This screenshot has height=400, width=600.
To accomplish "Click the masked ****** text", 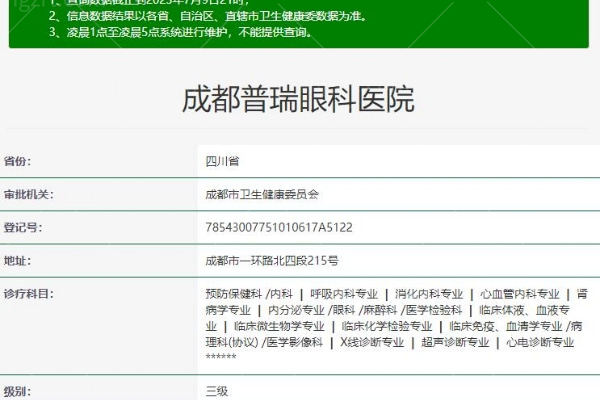I will pyautogui.click(x=221, y=357).
